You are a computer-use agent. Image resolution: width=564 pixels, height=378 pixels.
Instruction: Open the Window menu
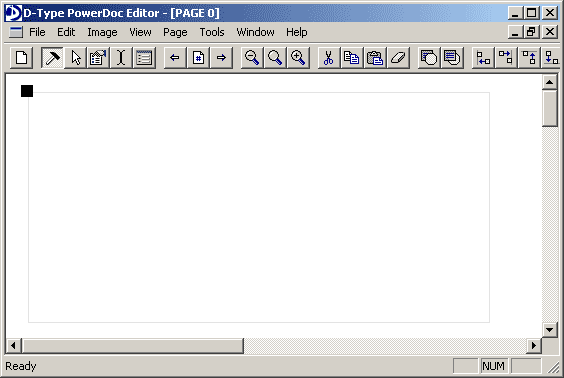pyautogui.click(x=255, y=32)
